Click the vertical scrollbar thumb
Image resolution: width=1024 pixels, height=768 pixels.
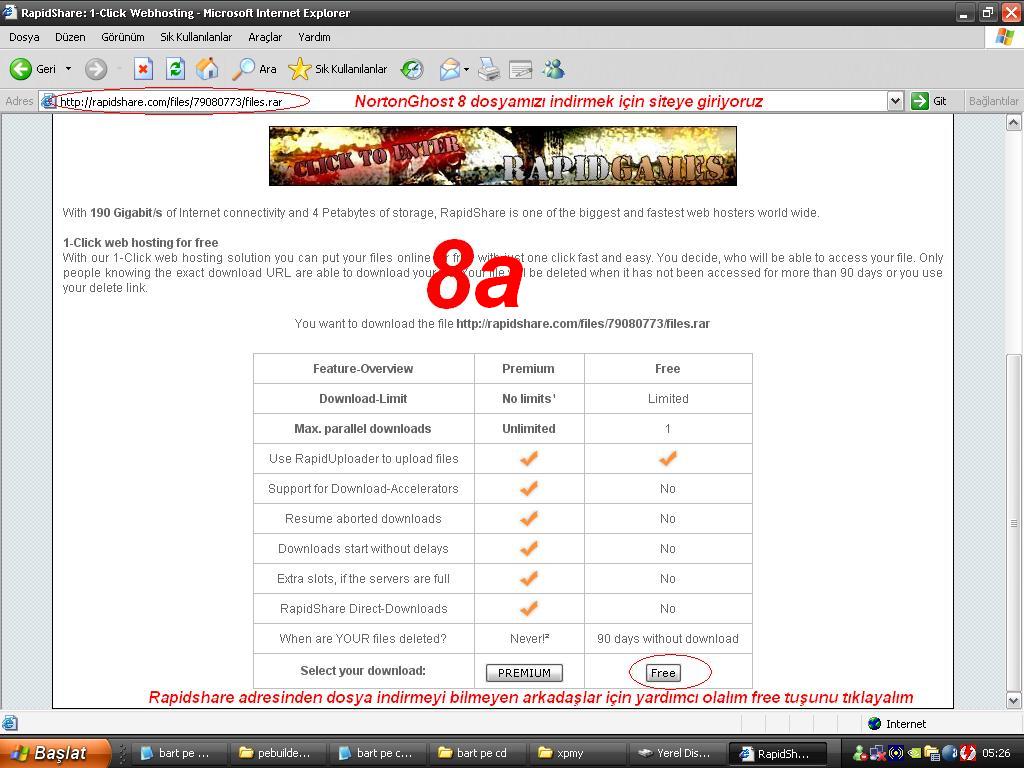[x=1013, y=522]
